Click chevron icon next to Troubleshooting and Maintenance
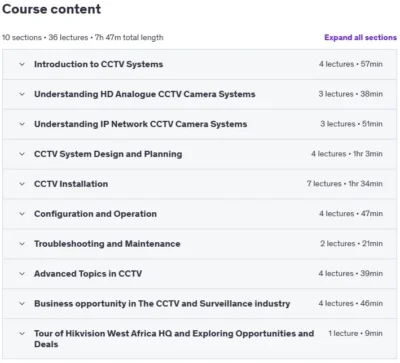The image size is (400, 363). coord(22,244)
